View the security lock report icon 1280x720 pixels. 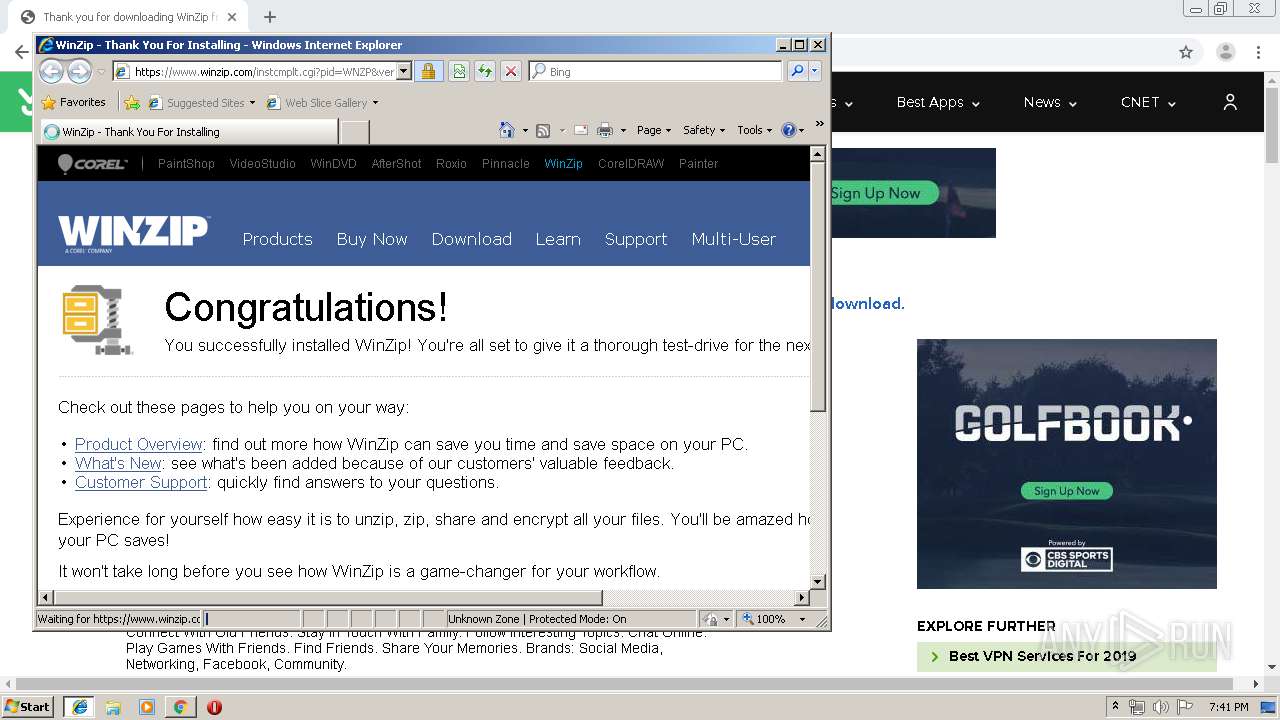coord(428,71)
